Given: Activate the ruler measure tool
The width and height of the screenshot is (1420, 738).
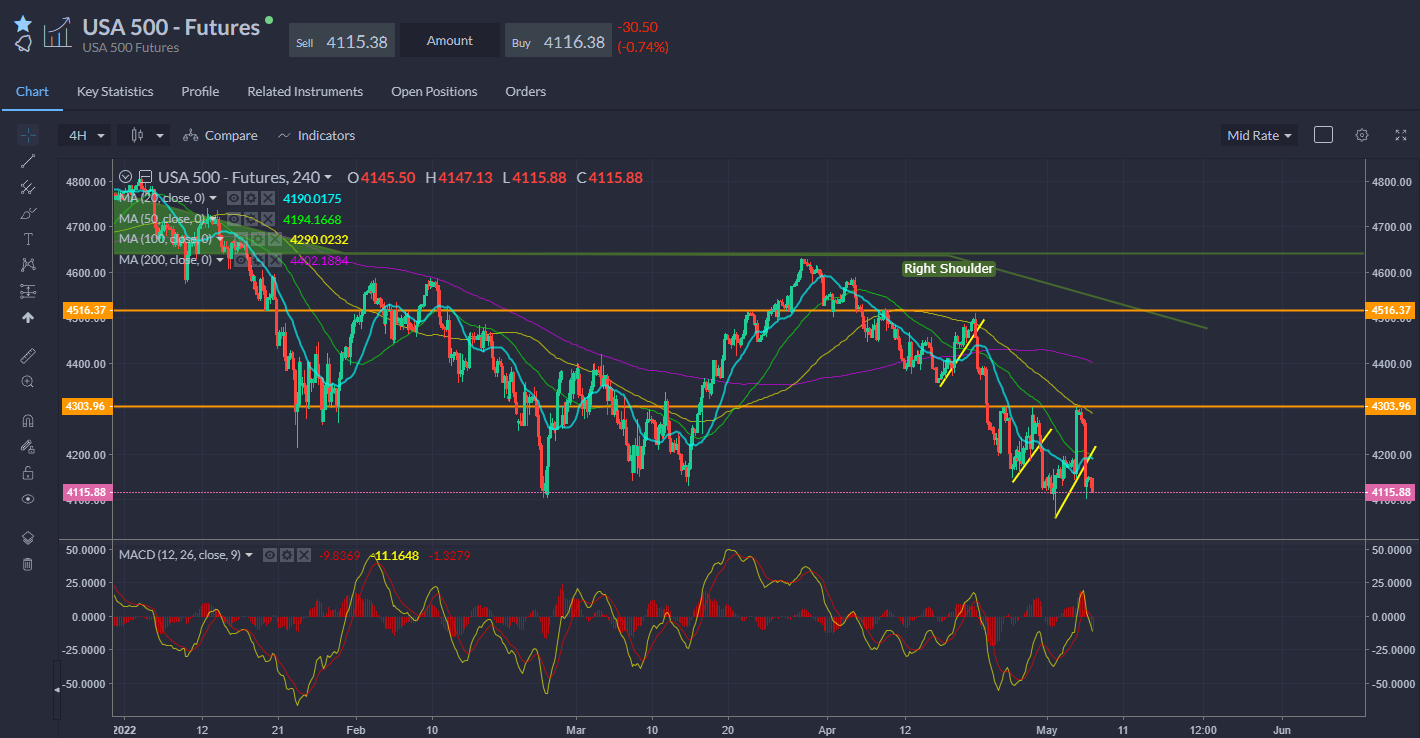Looking at the screenshot, I should click(28, 355).
